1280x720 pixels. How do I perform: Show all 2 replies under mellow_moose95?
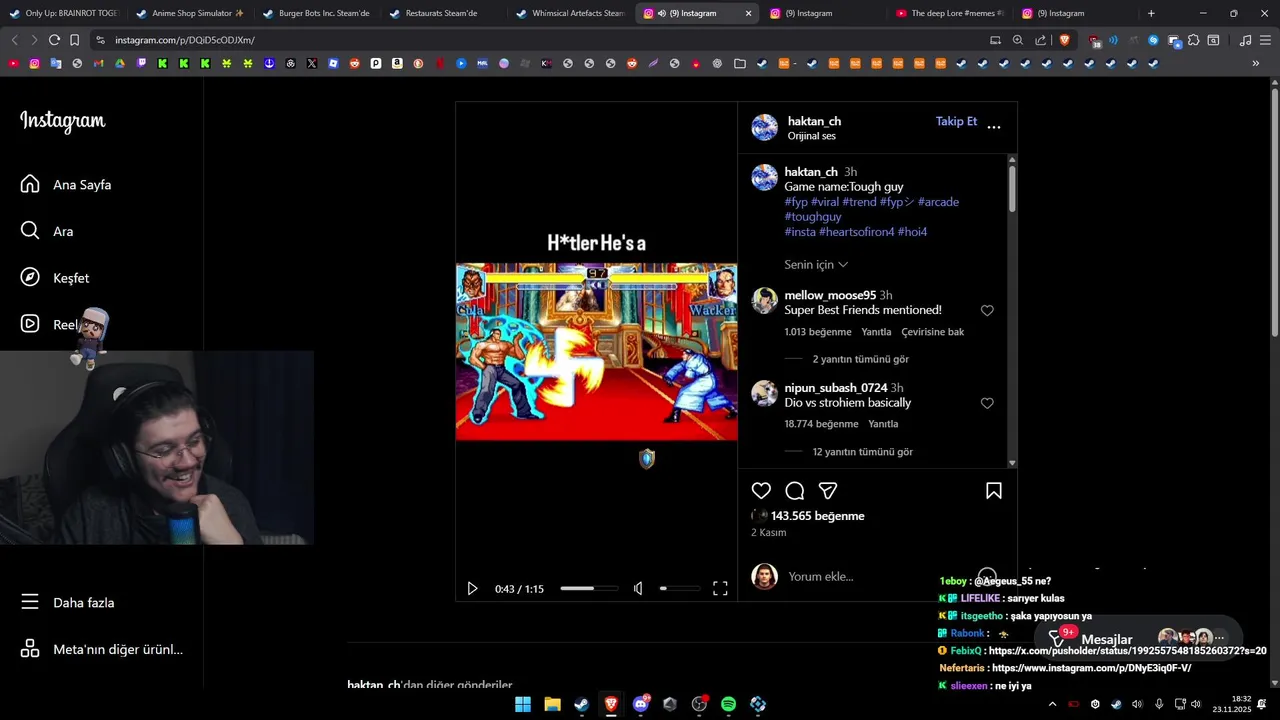click(x=860, y=359)
